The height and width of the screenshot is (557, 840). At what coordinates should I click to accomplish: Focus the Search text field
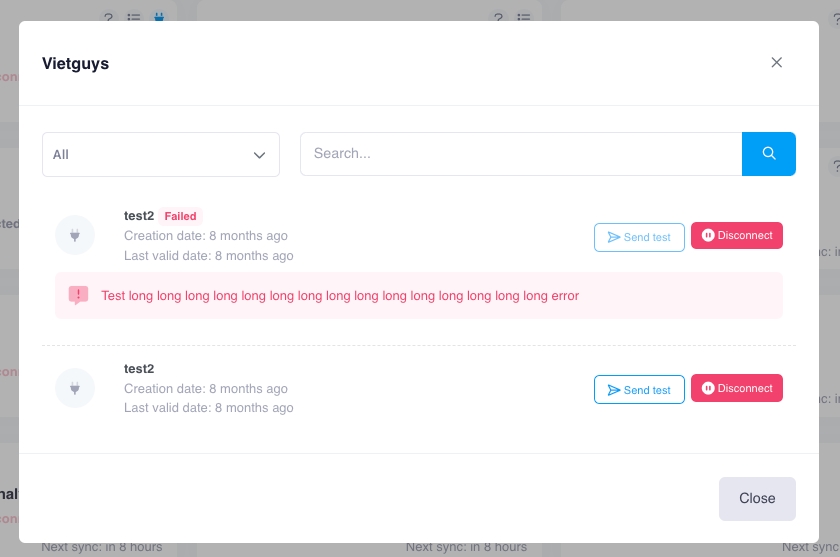[x=520, y=154]
